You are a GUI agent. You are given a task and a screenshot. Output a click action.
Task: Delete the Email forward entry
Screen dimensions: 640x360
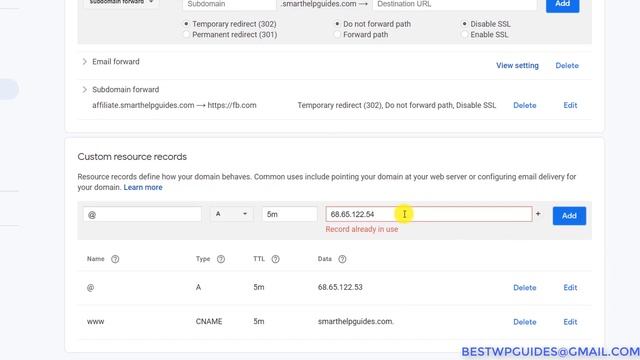click(567, 65)
